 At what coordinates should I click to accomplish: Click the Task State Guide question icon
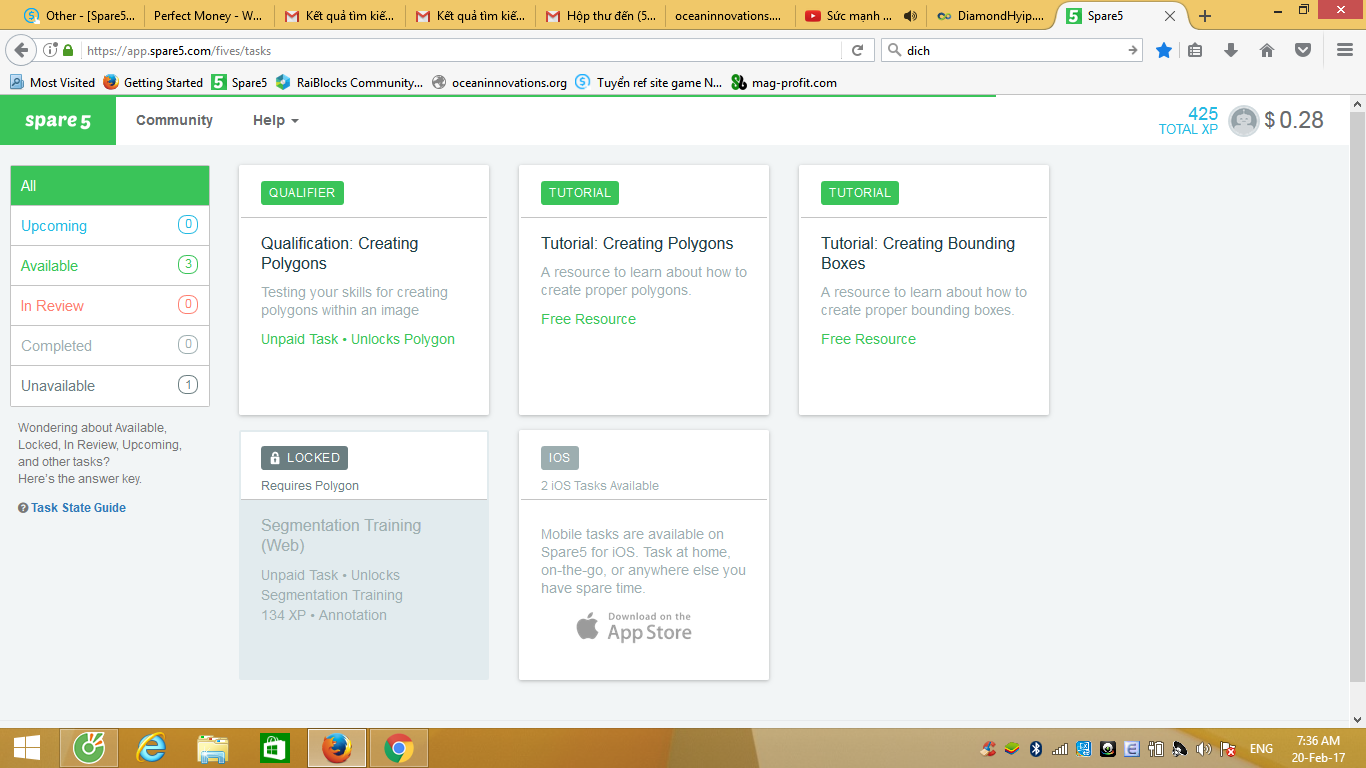pyautogui.click(x=23, y=508)
